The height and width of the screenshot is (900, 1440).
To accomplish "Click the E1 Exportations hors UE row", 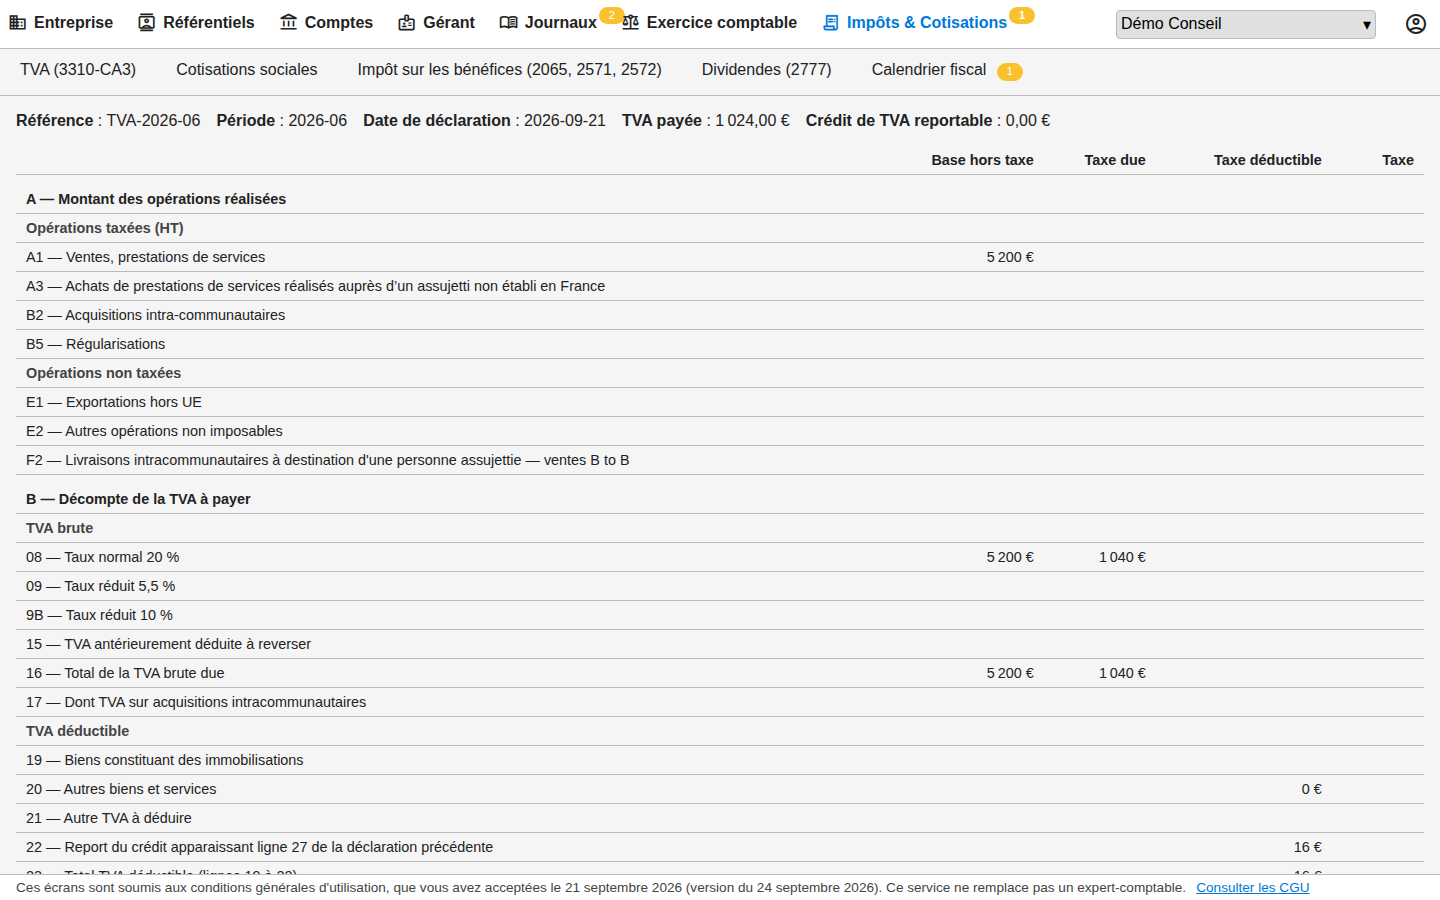I will [720, 402].
